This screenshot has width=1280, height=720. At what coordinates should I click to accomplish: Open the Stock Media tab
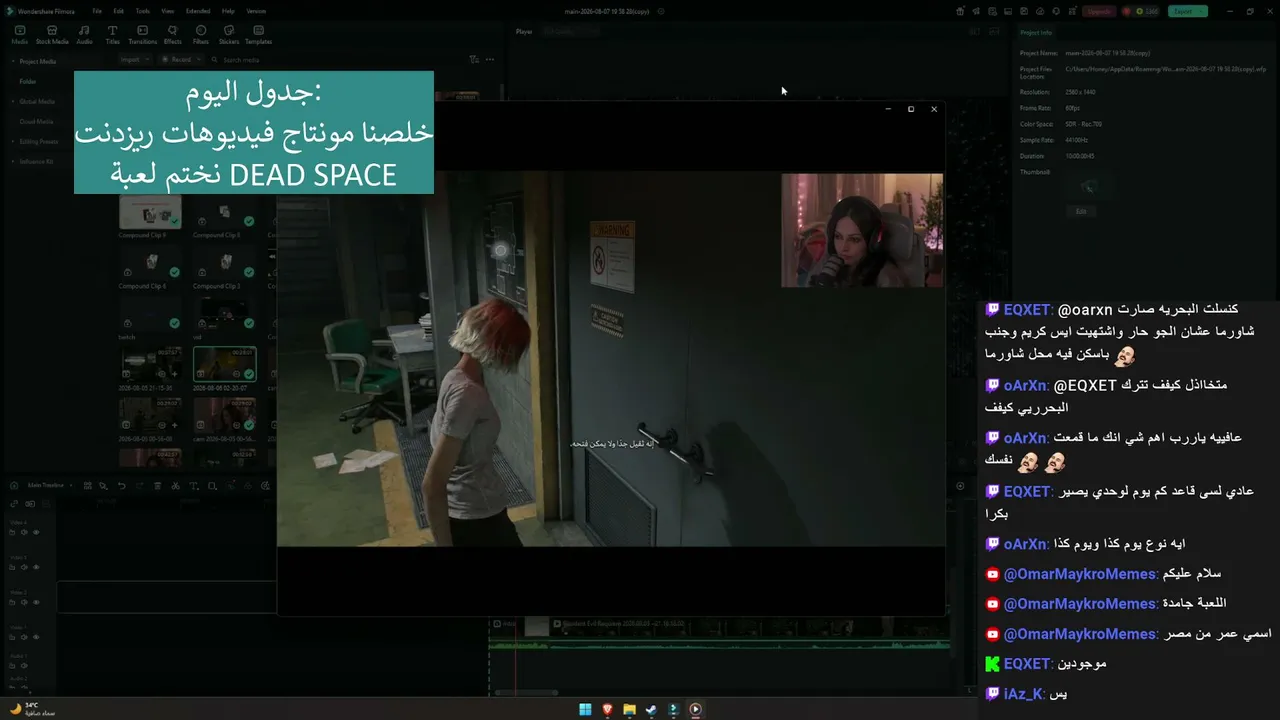52,35
